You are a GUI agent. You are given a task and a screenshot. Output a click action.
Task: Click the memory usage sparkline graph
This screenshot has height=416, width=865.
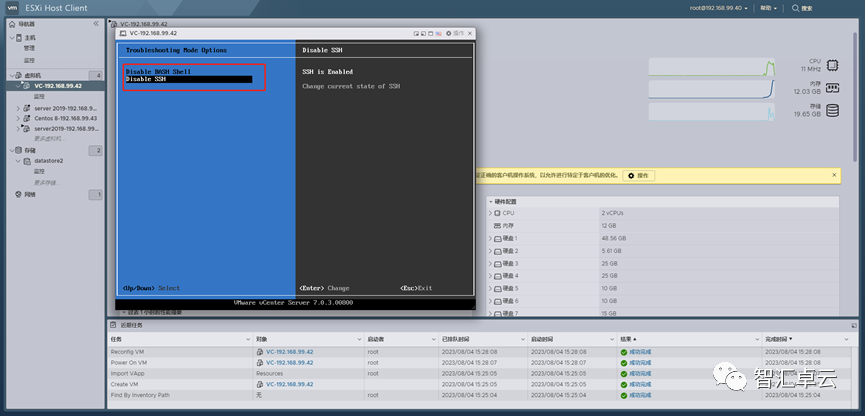coord(712,89)
